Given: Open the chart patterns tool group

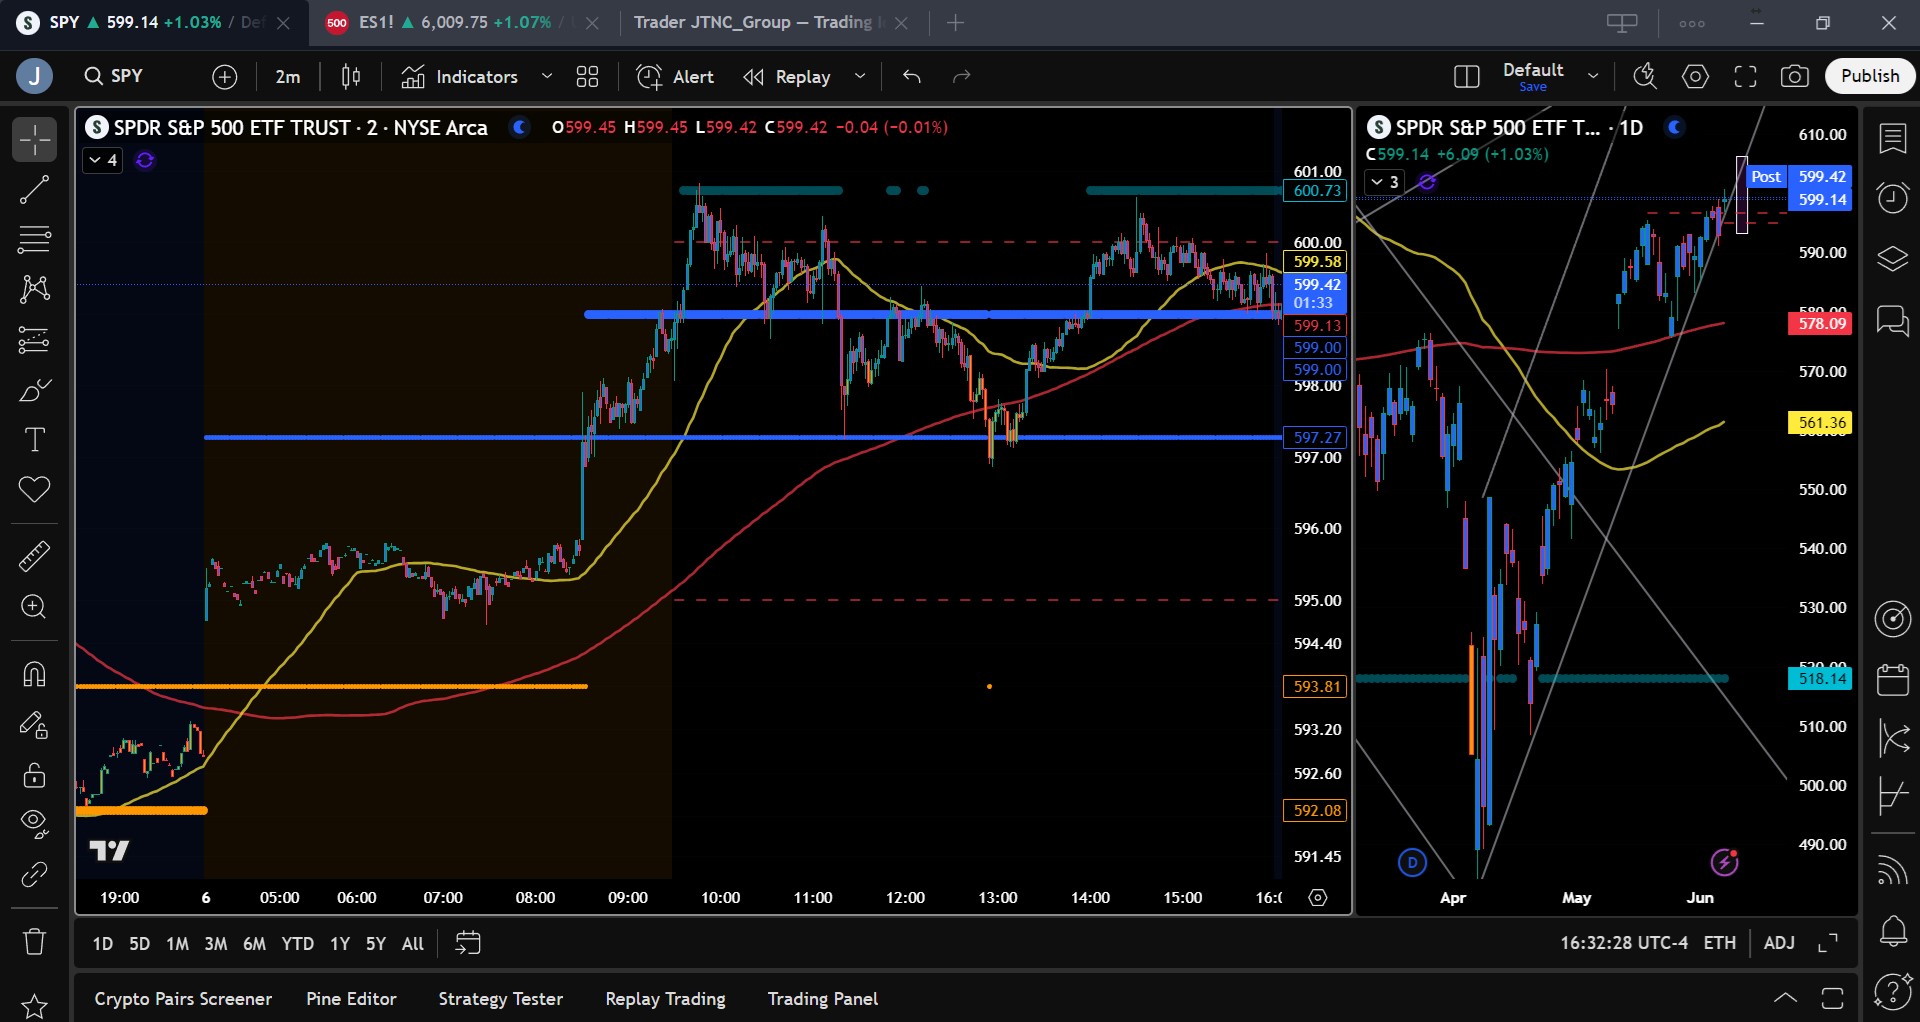Looking at the screenshot, I should pyautogui.click(x=34, y=290).
